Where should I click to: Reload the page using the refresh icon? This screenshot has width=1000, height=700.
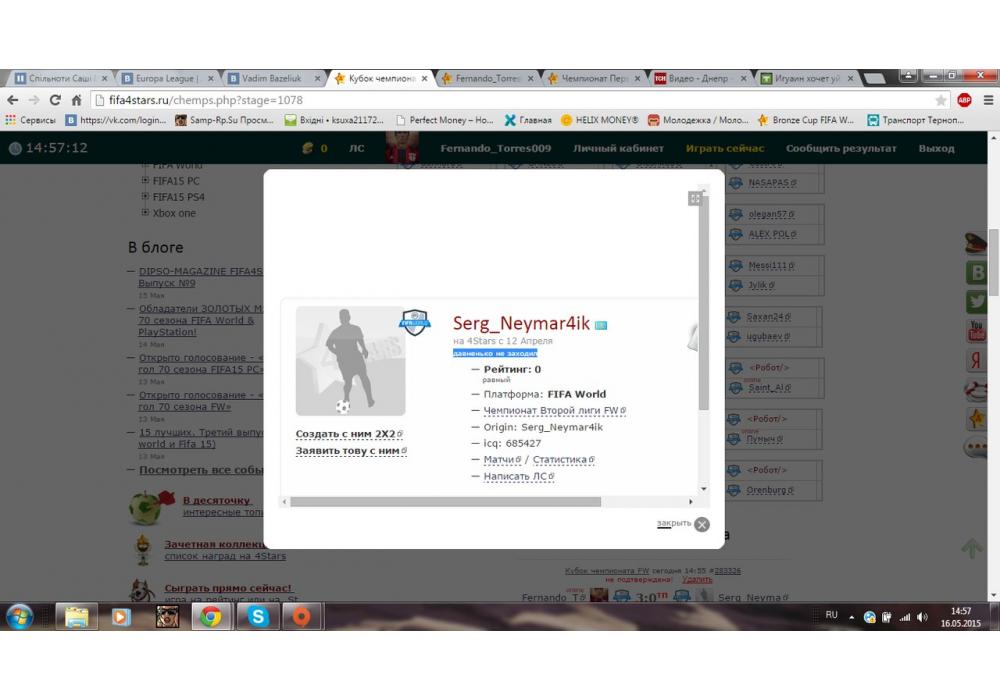click(55, 100)
